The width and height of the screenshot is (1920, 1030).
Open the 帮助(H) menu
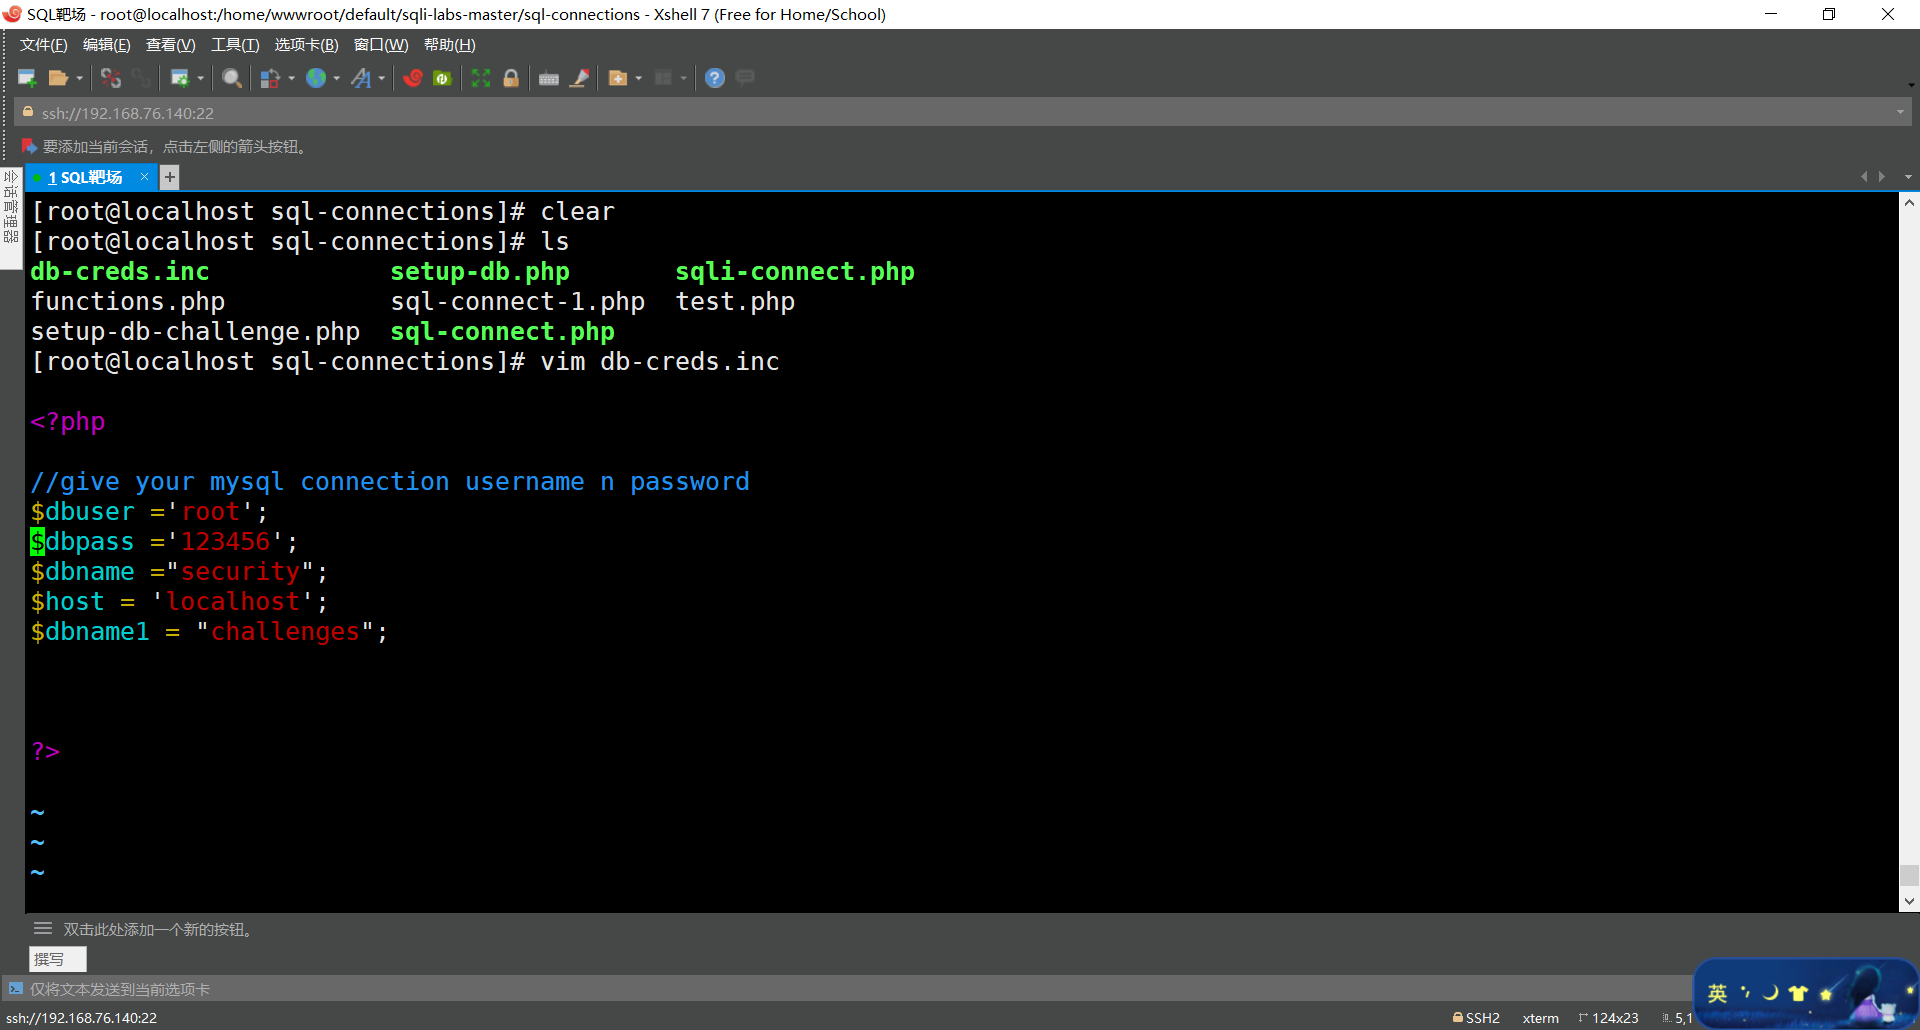[450, 45]
